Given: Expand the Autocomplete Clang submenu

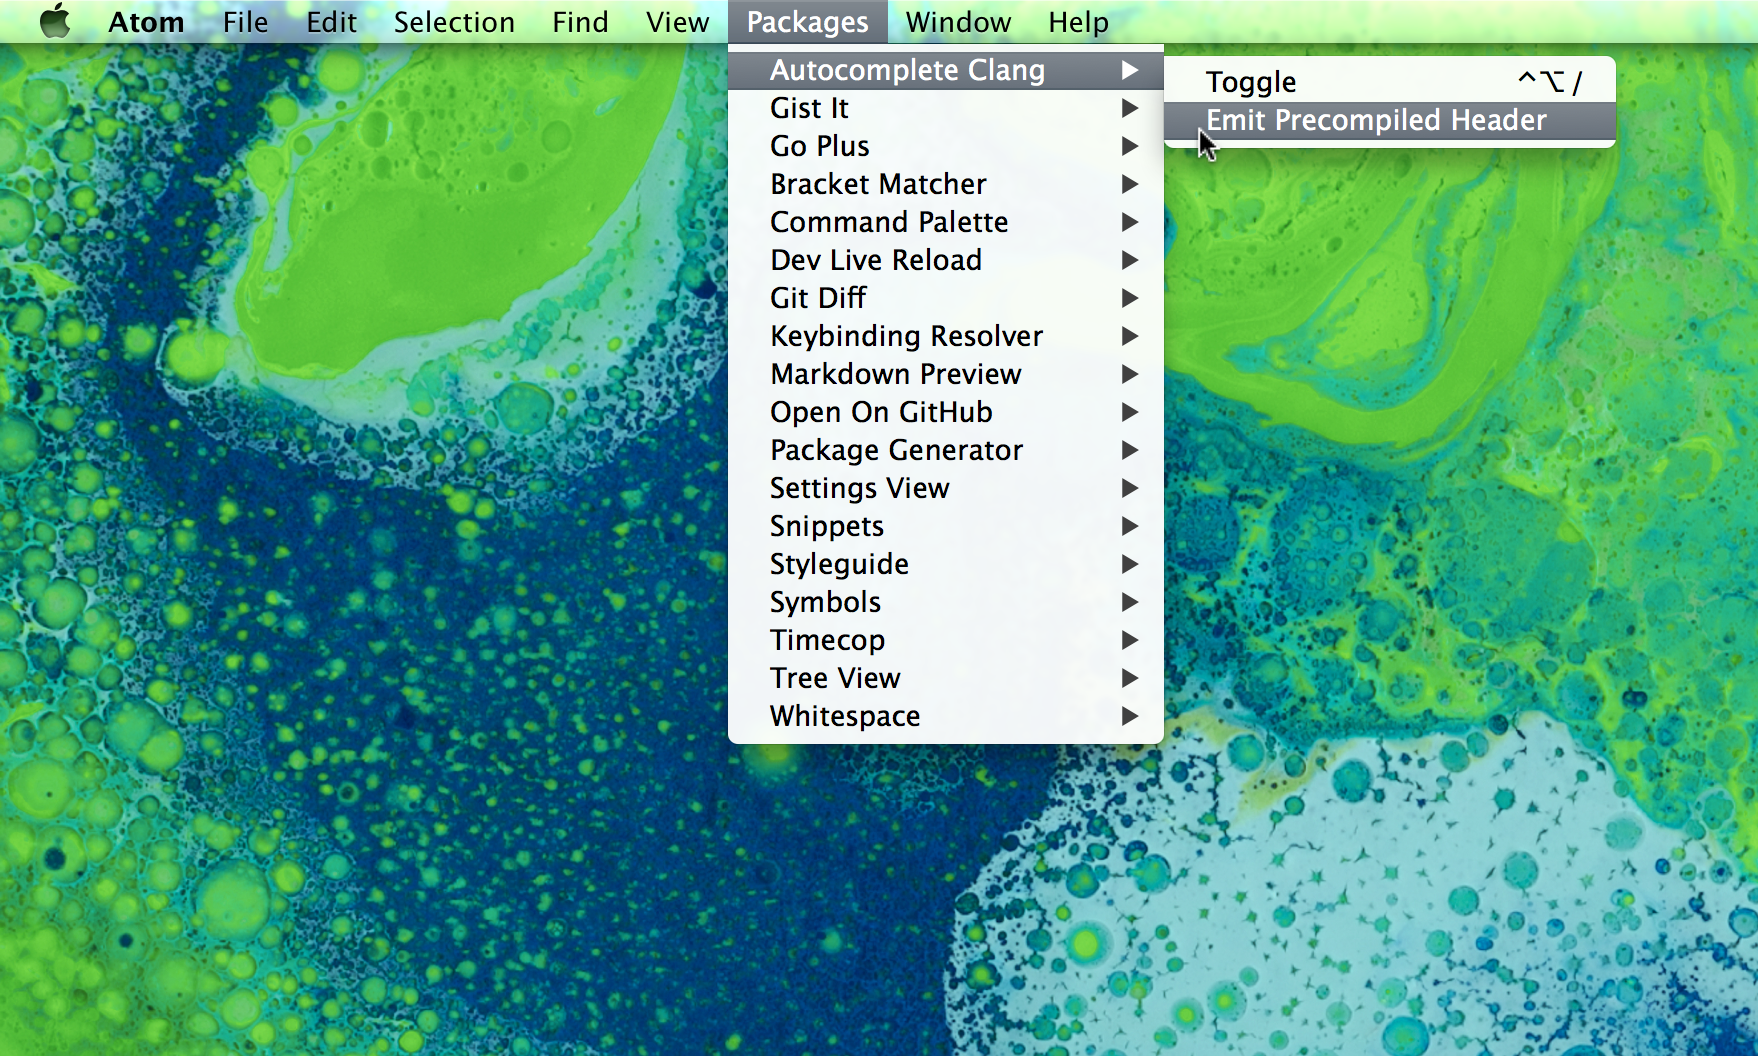Looking at the screenshot, I should pyautogui.click(x=946, y=70).
